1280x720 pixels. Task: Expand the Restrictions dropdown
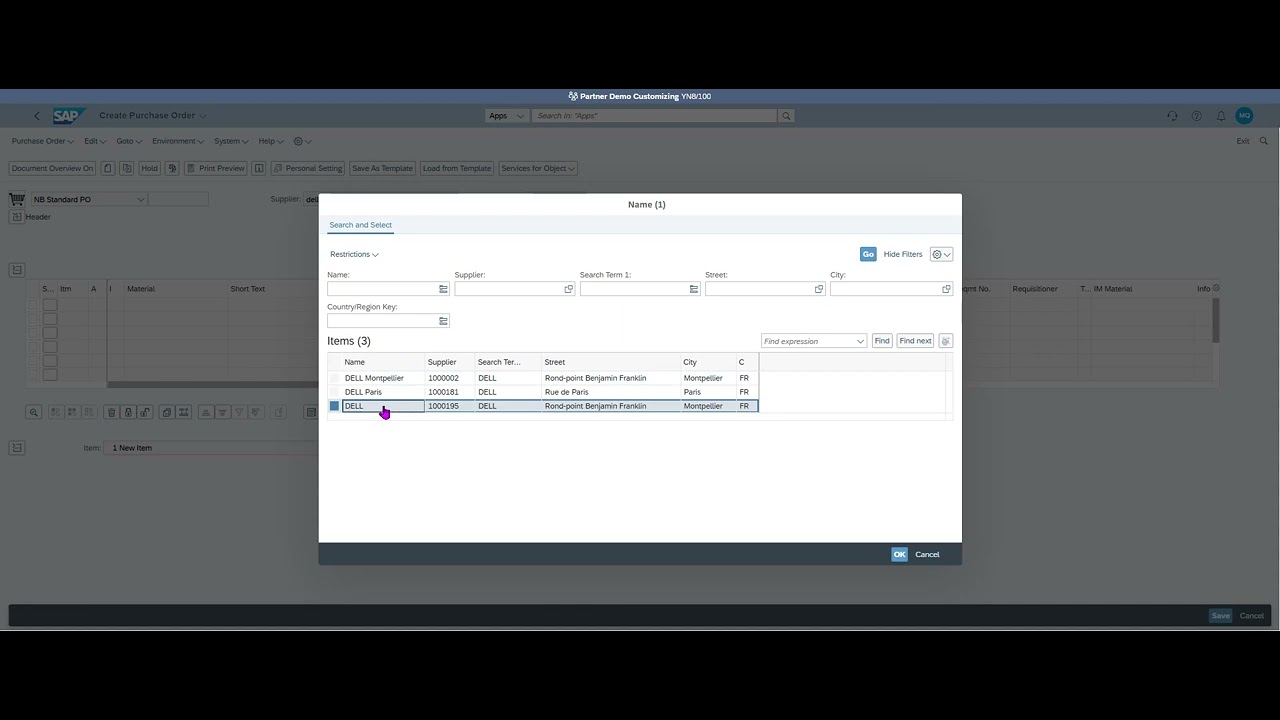pos(354,254)
